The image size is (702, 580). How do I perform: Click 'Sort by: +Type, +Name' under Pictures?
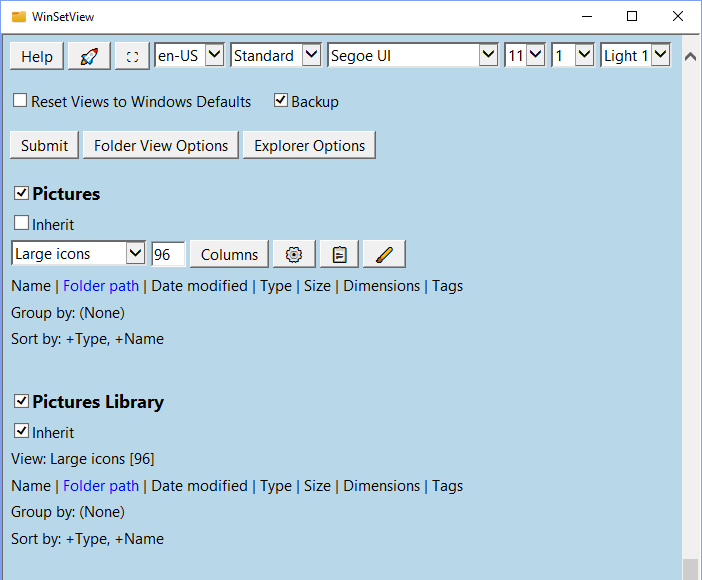[x=87, y=339]
